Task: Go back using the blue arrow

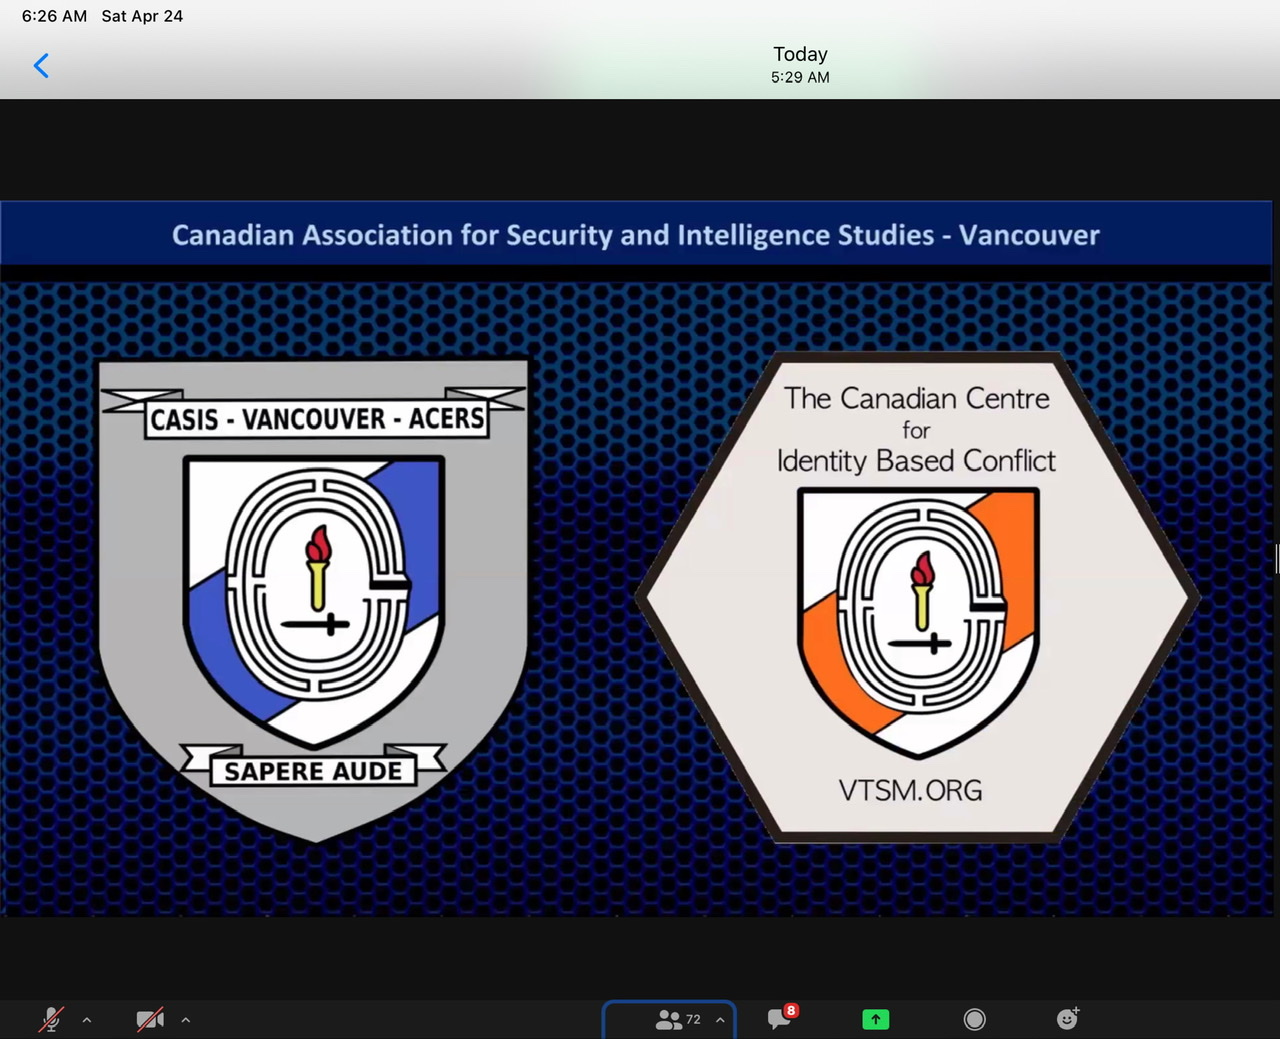Action: tap(41, 66)
